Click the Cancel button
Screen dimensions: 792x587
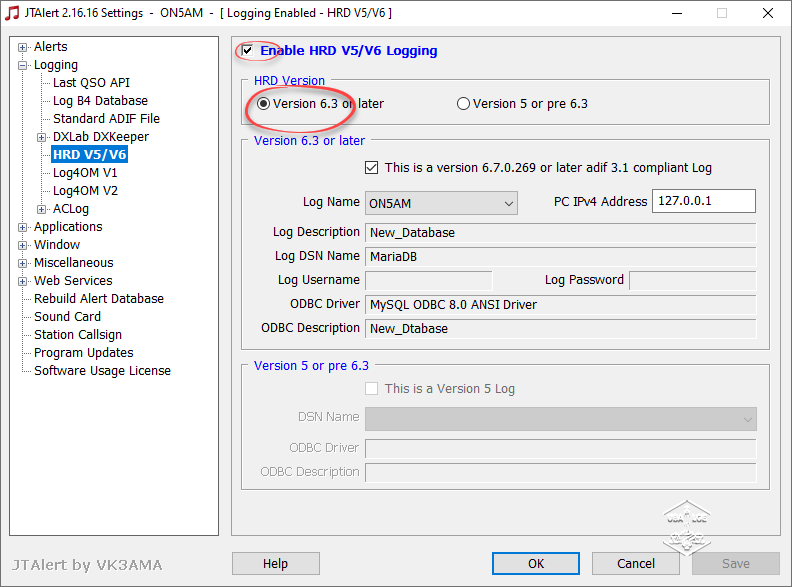[635, 563]
